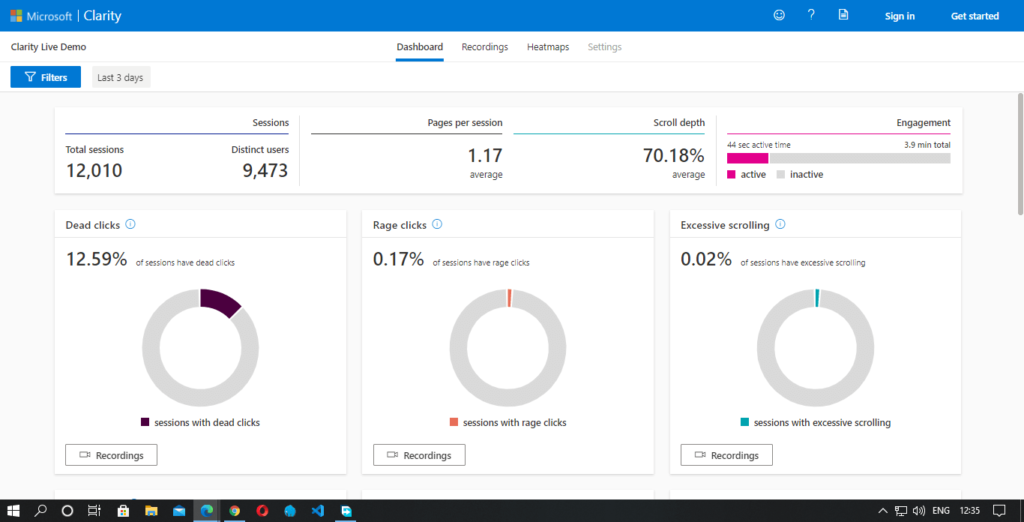Click the 0.02% excessive scrolling percentage
This screenshot has width=1024, height=522.
coord(706,259)
